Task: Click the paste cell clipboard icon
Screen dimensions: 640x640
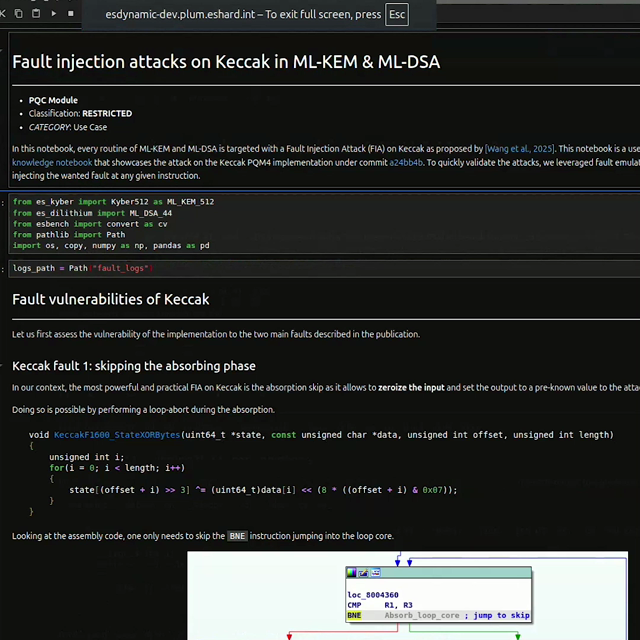Action: pos(36,13)
